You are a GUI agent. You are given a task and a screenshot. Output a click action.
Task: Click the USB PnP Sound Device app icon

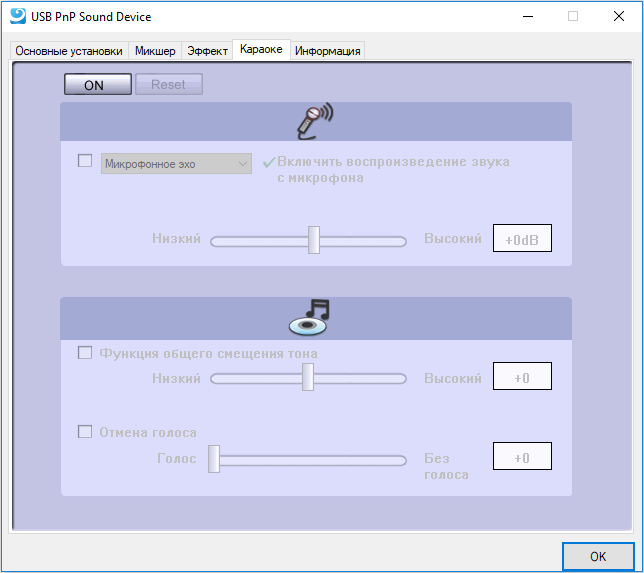[x=18, y=16]
